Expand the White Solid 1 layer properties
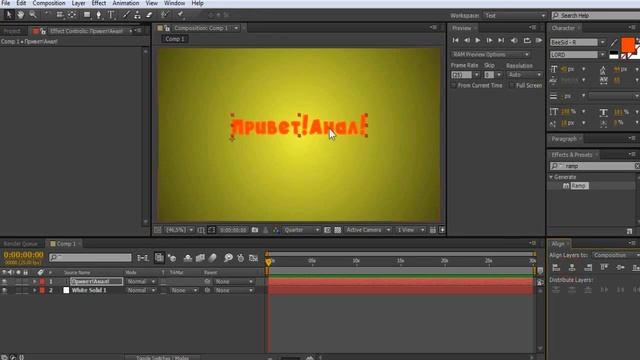The image size is (640, 360). click(x=35, y=290)
